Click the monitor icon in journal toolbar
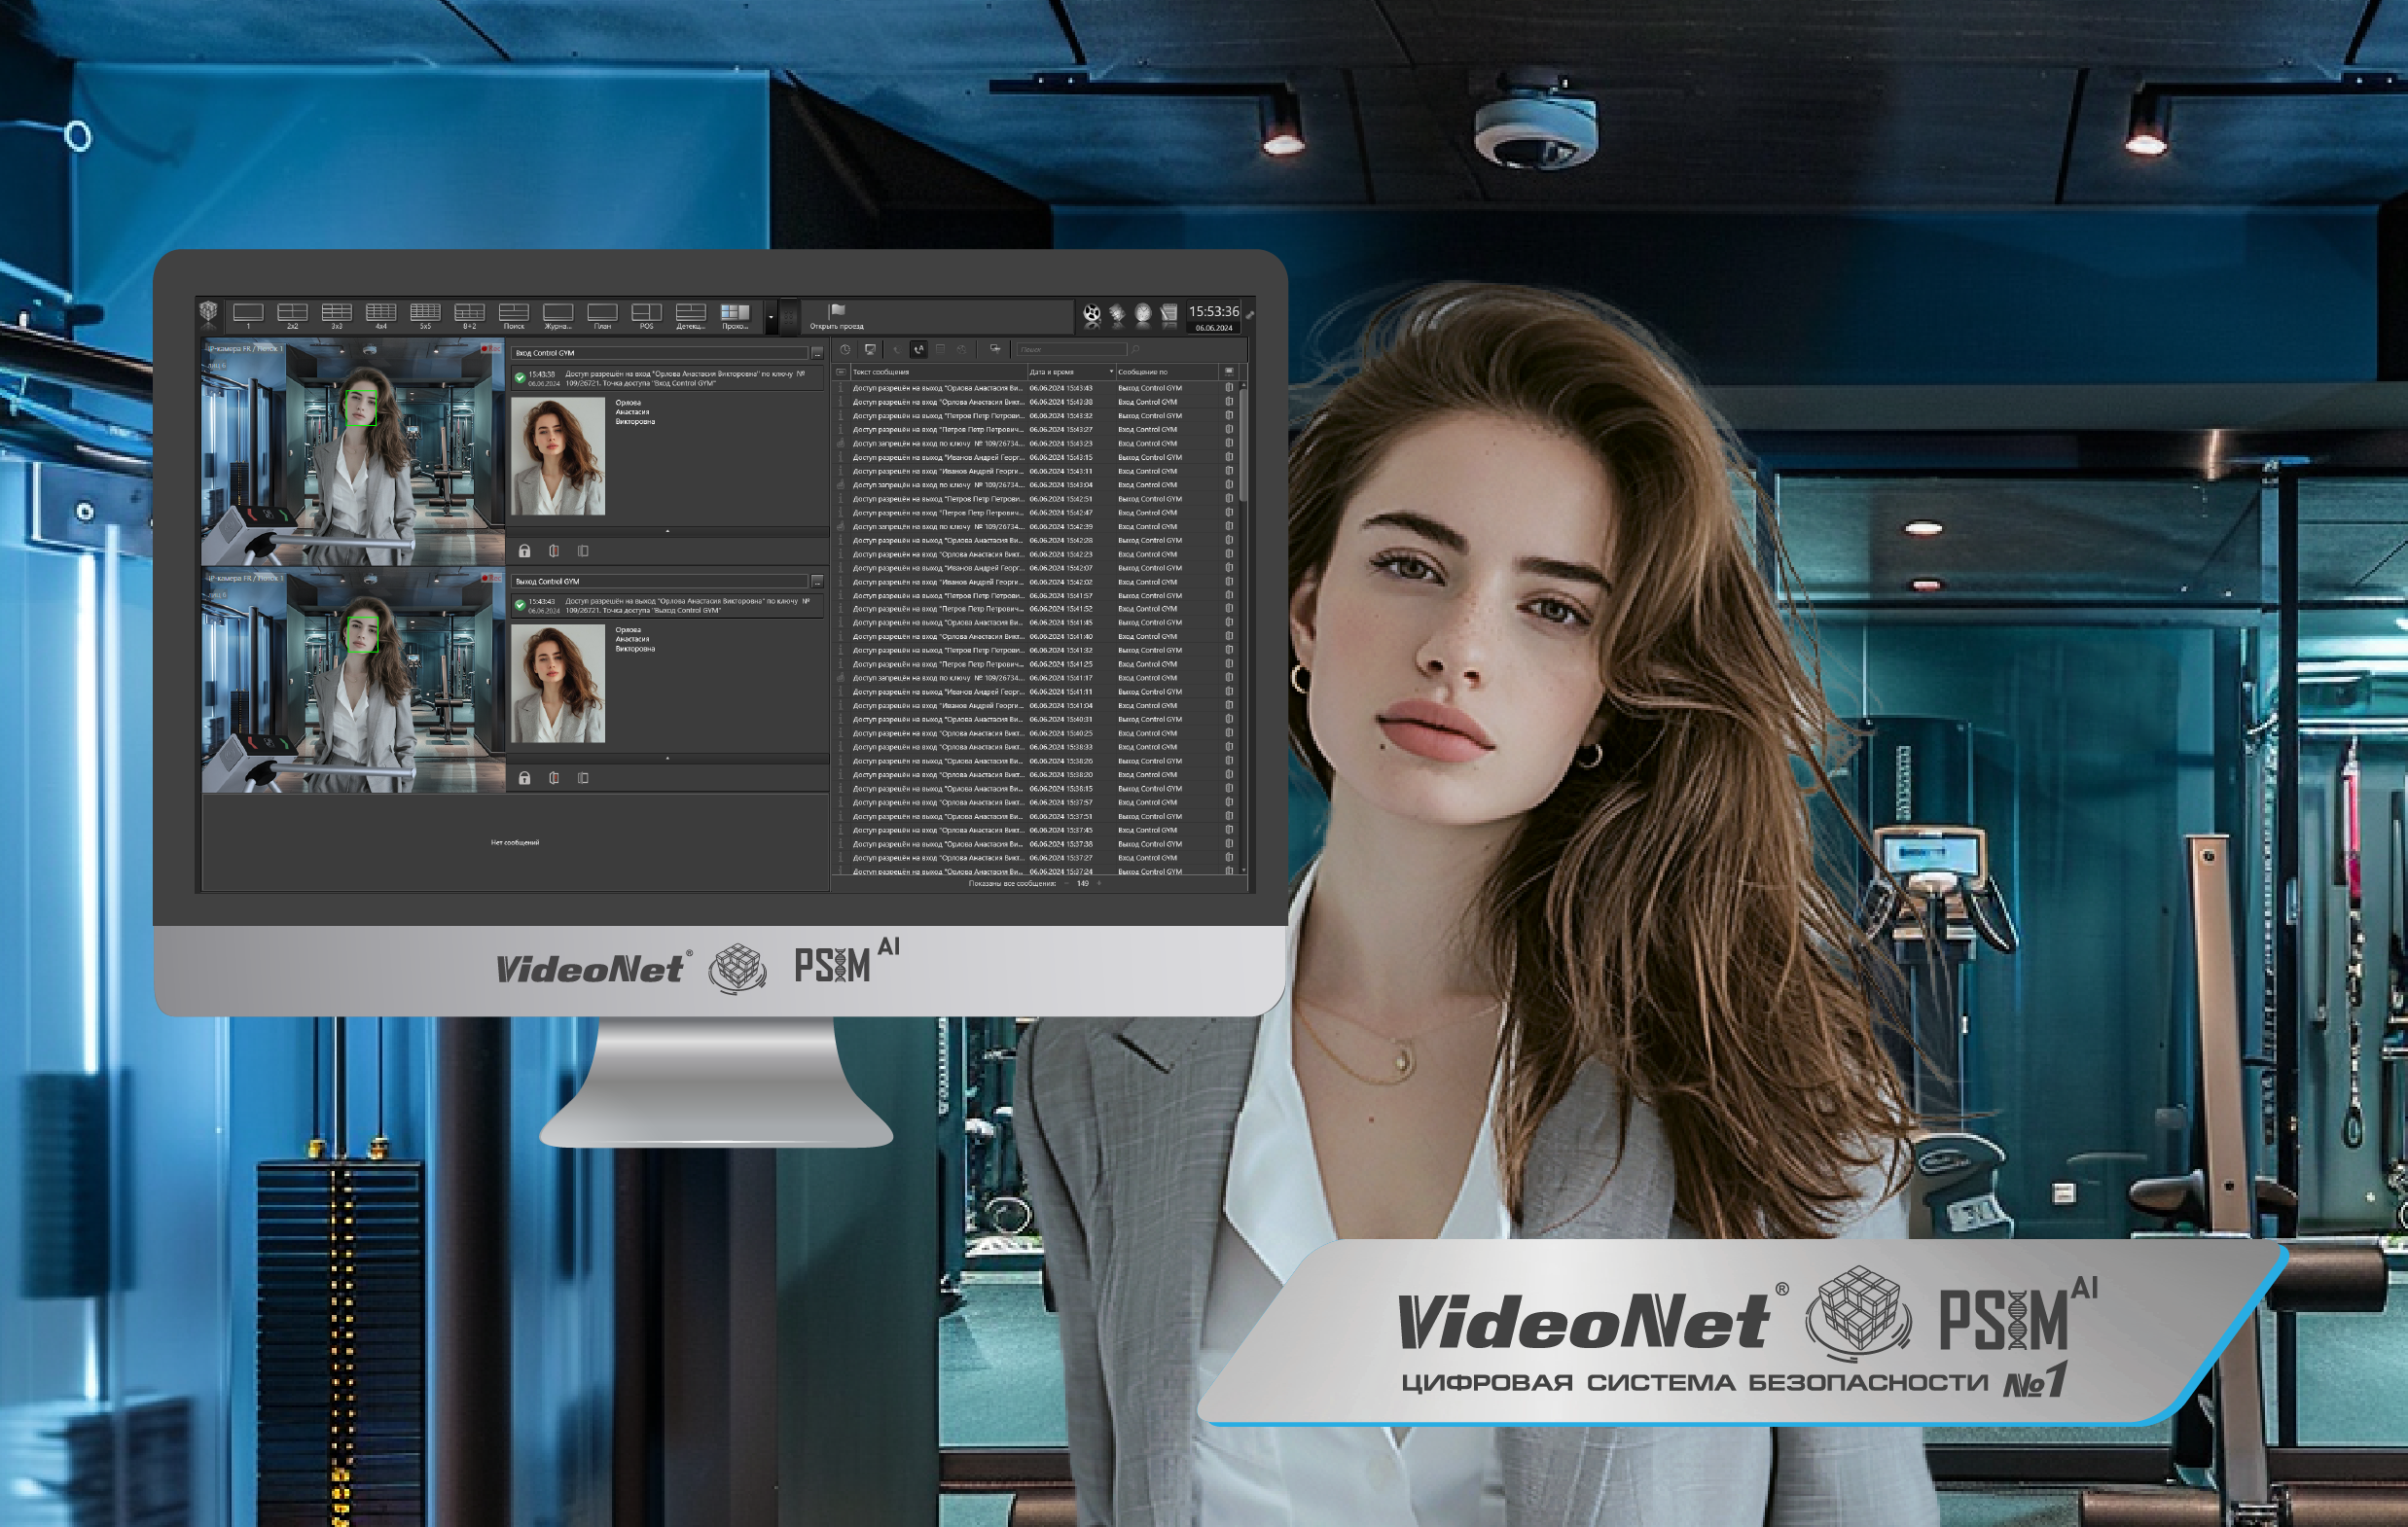The height and width of the screenshot is (1527, 2408). [x=870, y=349]
